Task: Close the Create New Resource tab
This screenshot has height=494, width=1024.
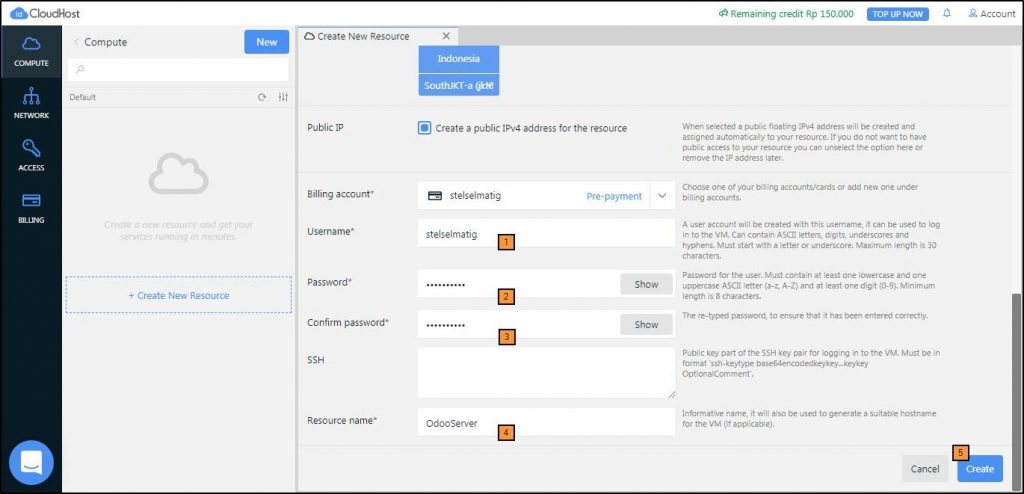Action: coord(446,36)
